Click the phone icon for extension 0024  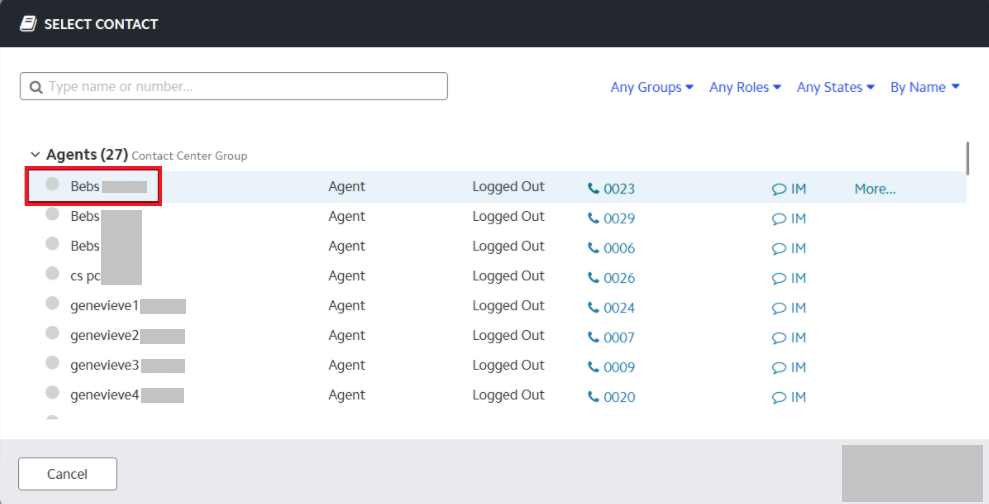click(x=593, y=307)
